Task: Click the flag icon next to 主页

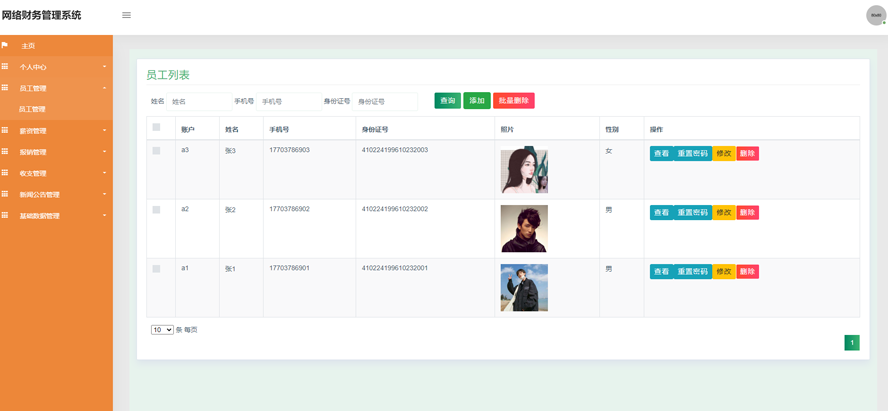Action: [5, 45]
